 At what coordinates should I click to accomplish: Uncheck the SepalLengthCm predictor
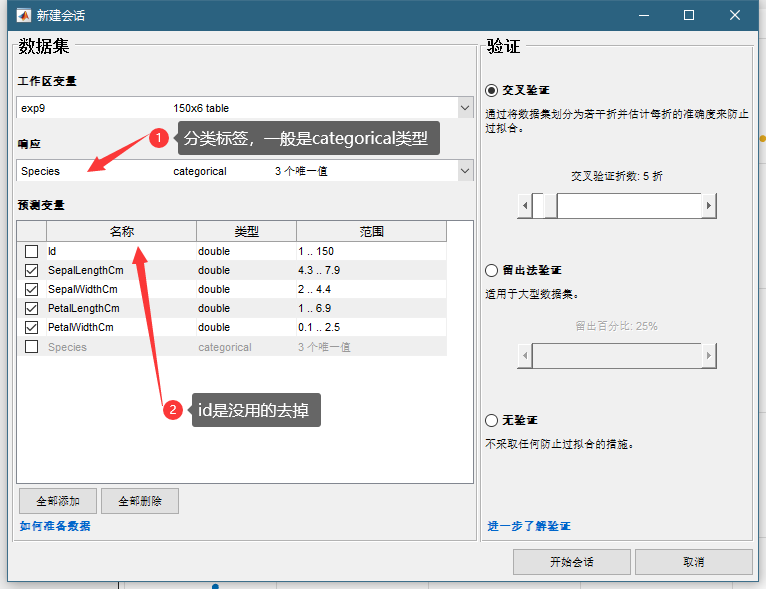point(32,271)
